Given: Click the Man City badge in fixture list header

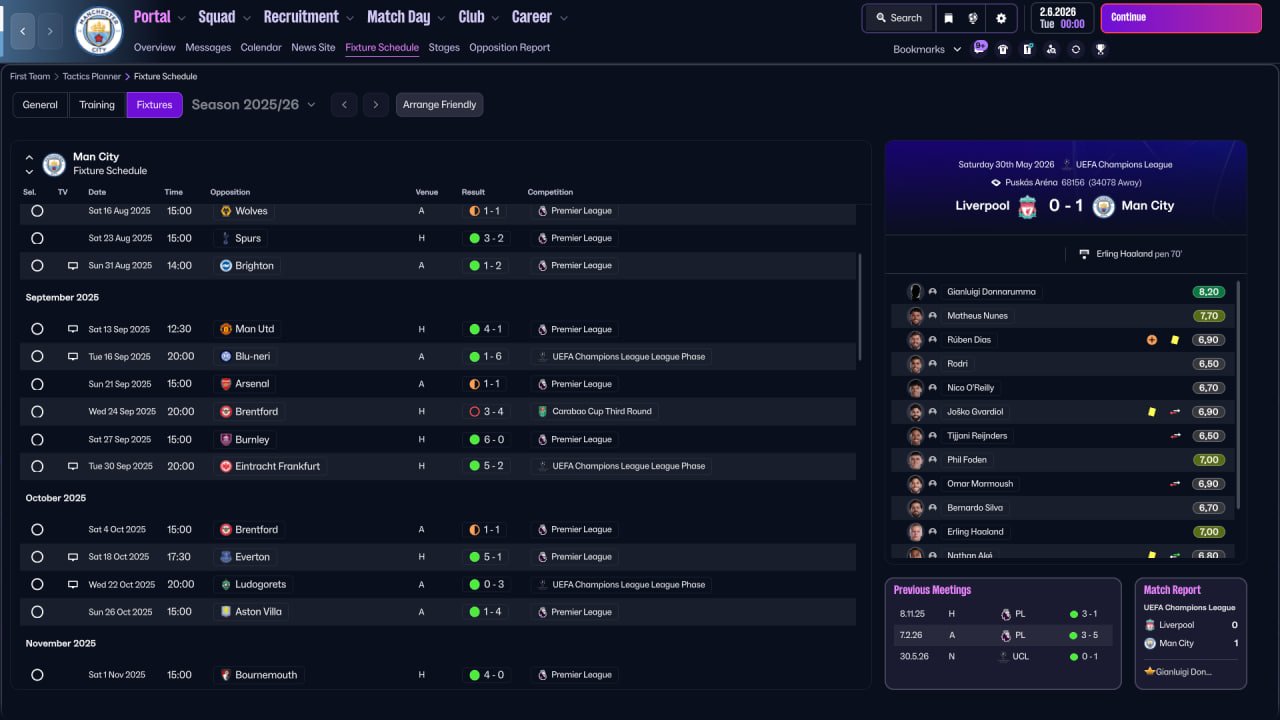Looking at the screenshot, I should [x=54, y=164].
